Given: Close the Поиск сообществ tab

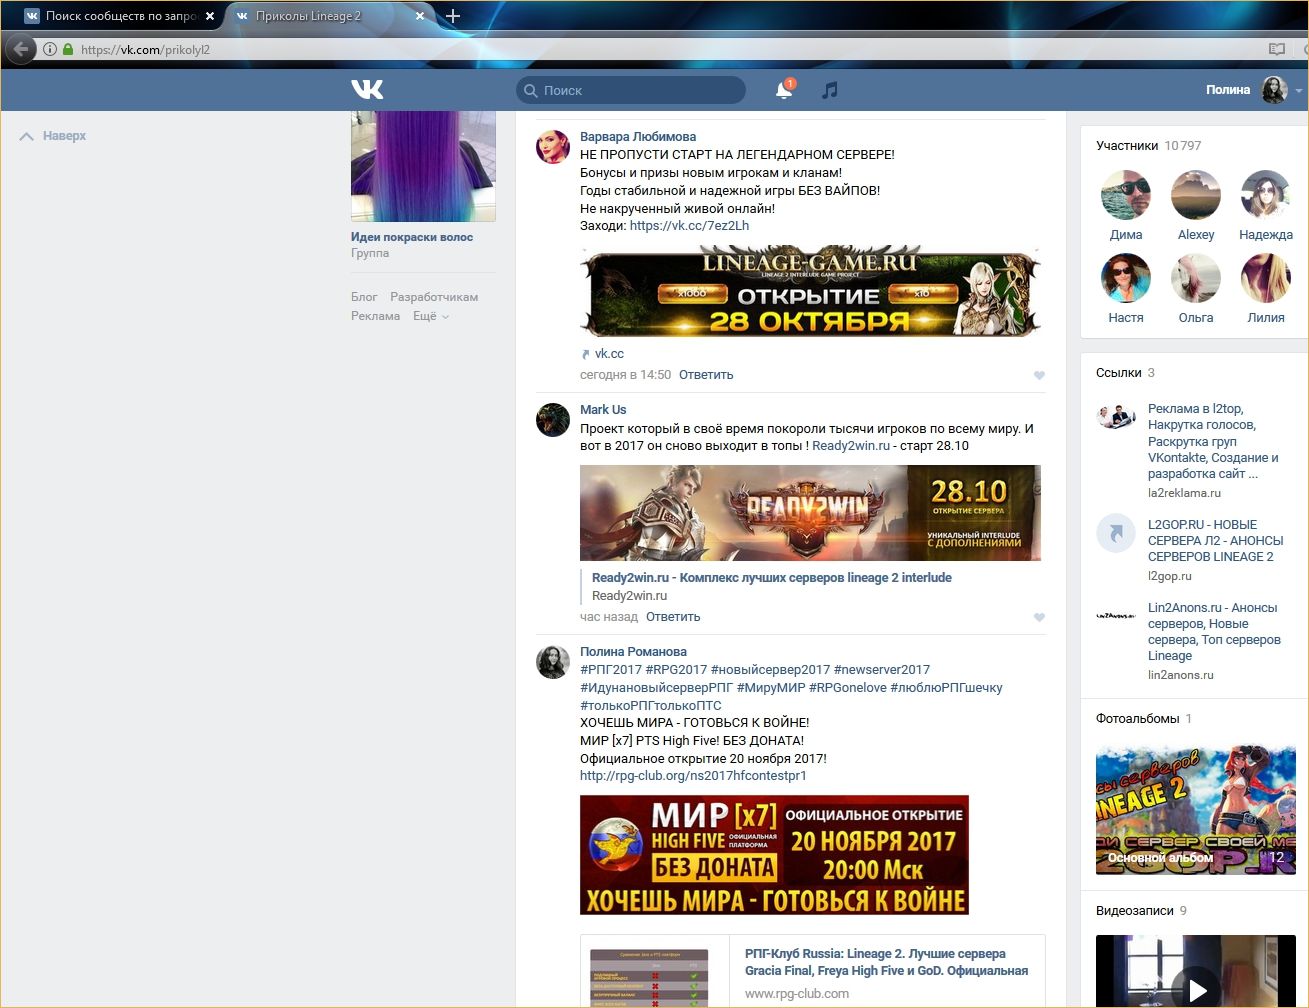Looking at the screenshot, I should coord(210,16).
